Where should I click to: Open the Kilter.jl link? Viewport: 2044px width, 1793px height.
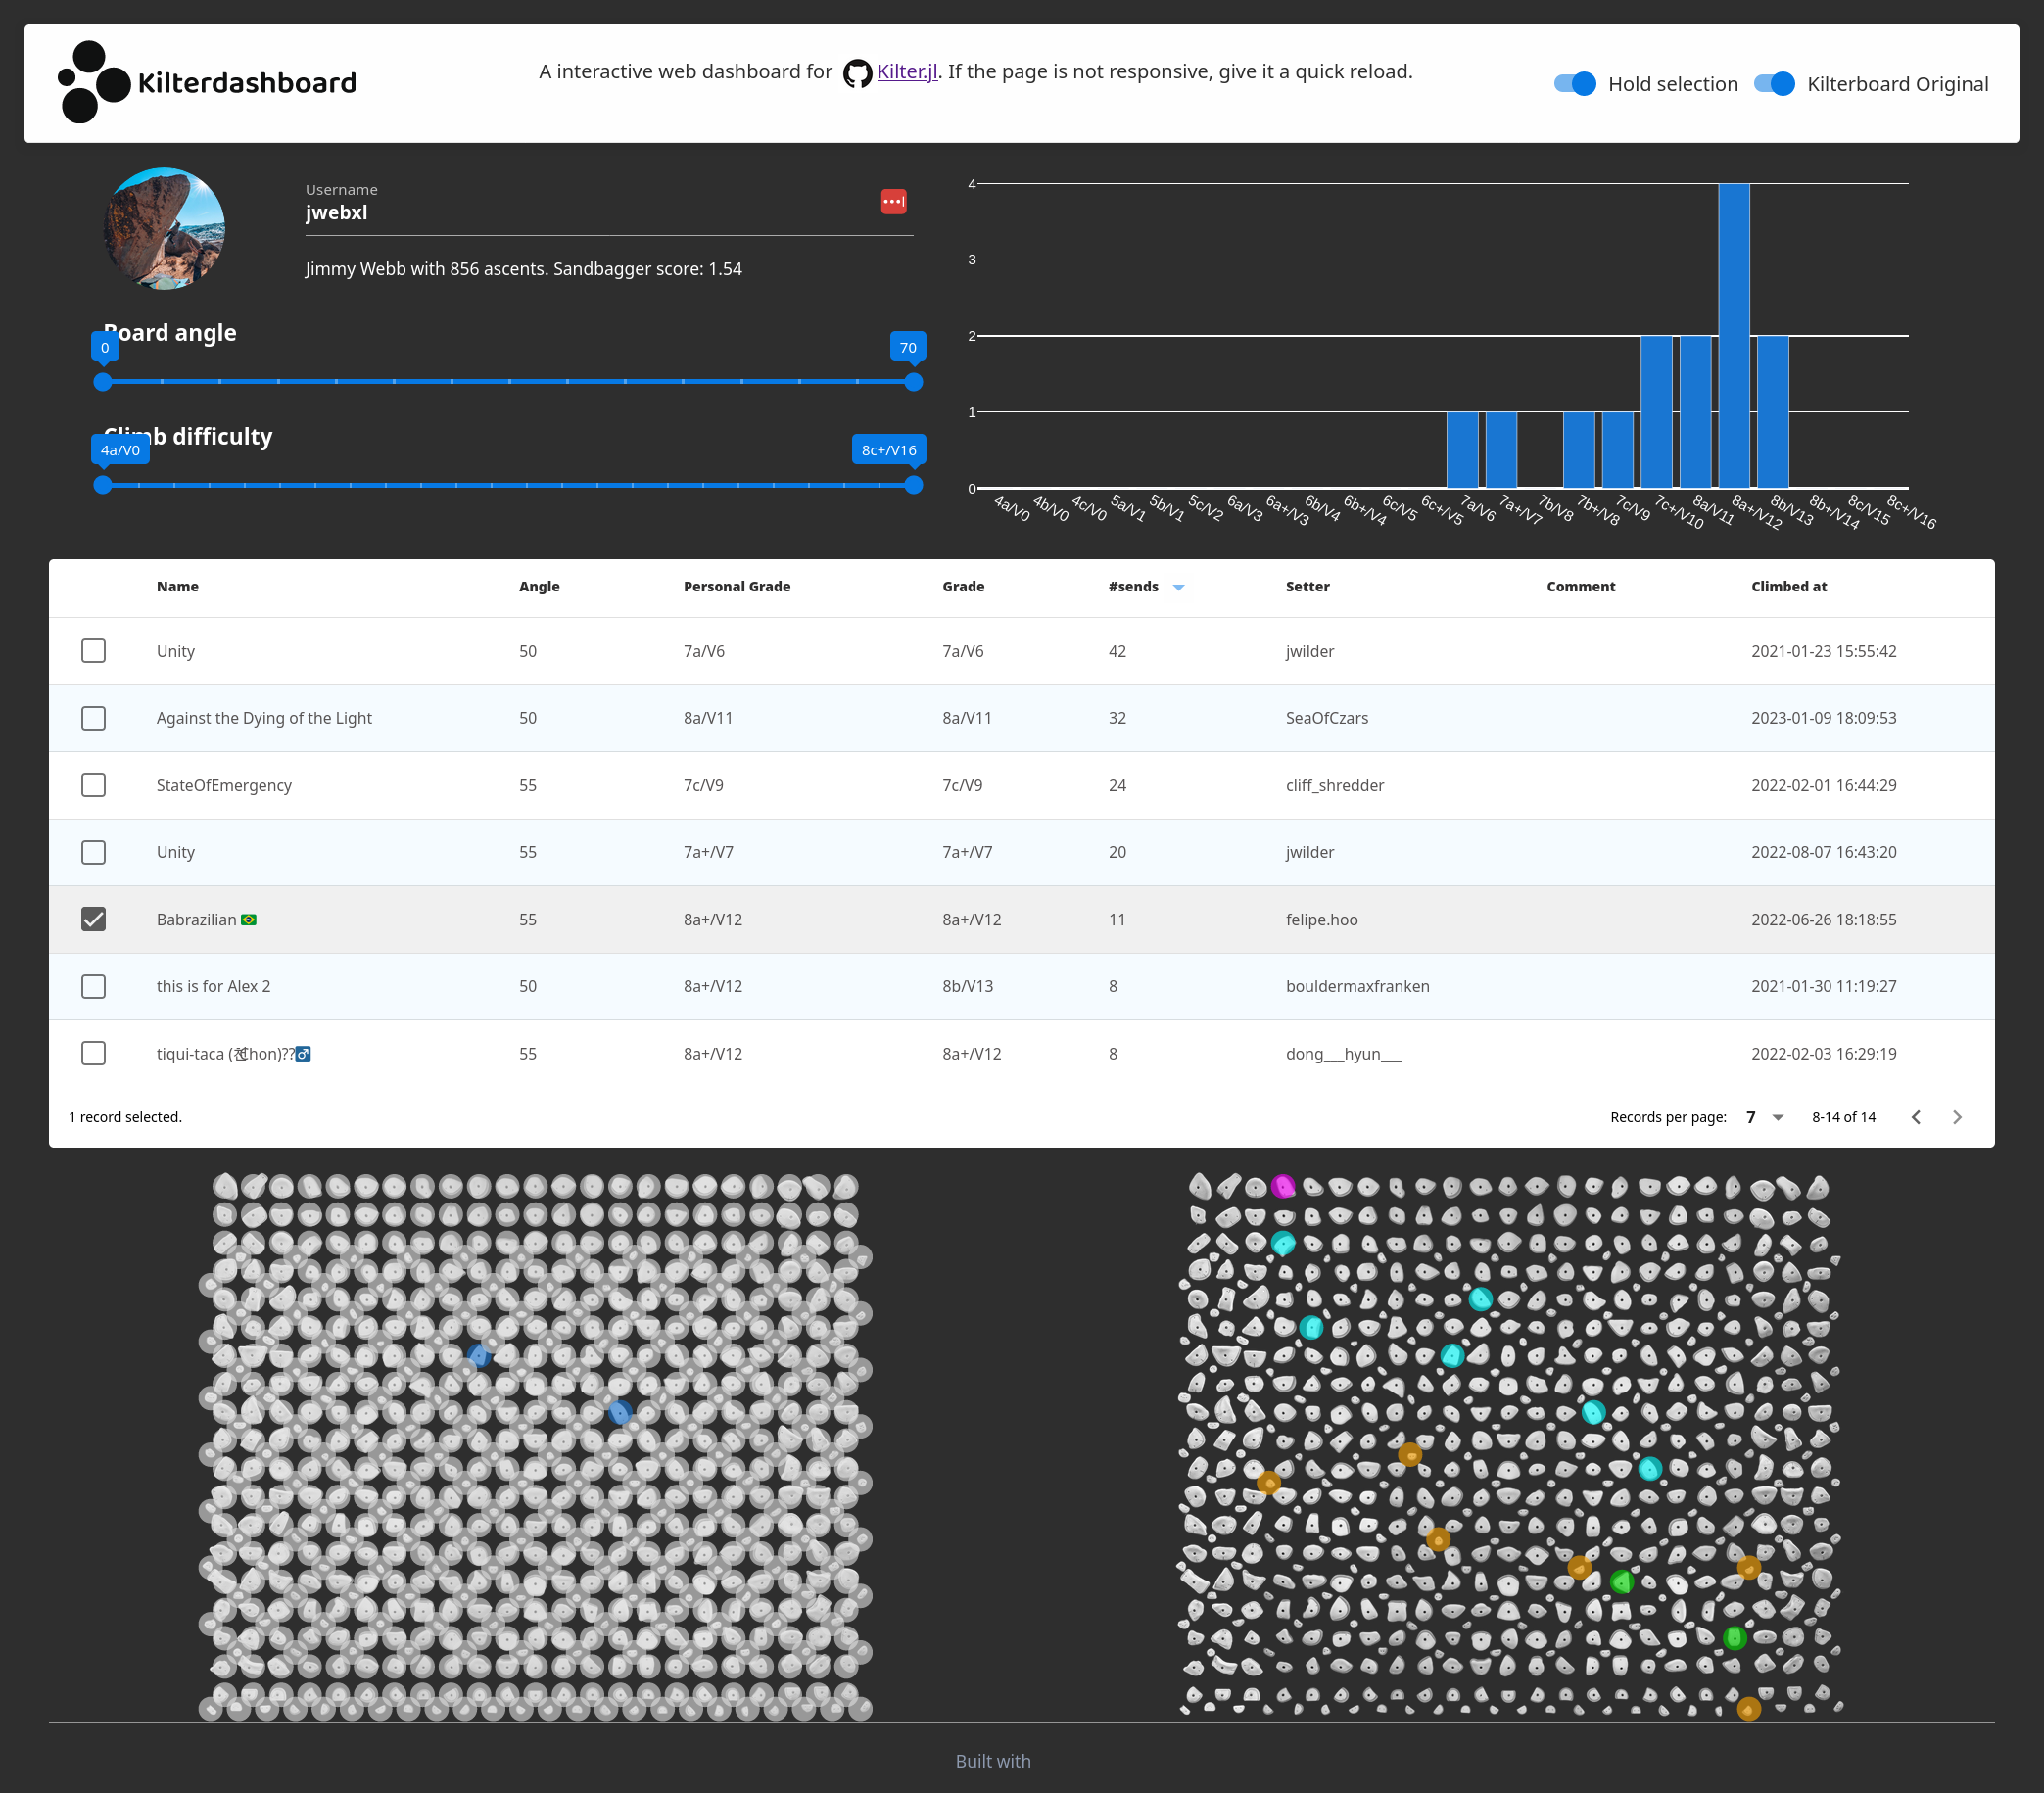pyautogui.click(x=907, y=71)
